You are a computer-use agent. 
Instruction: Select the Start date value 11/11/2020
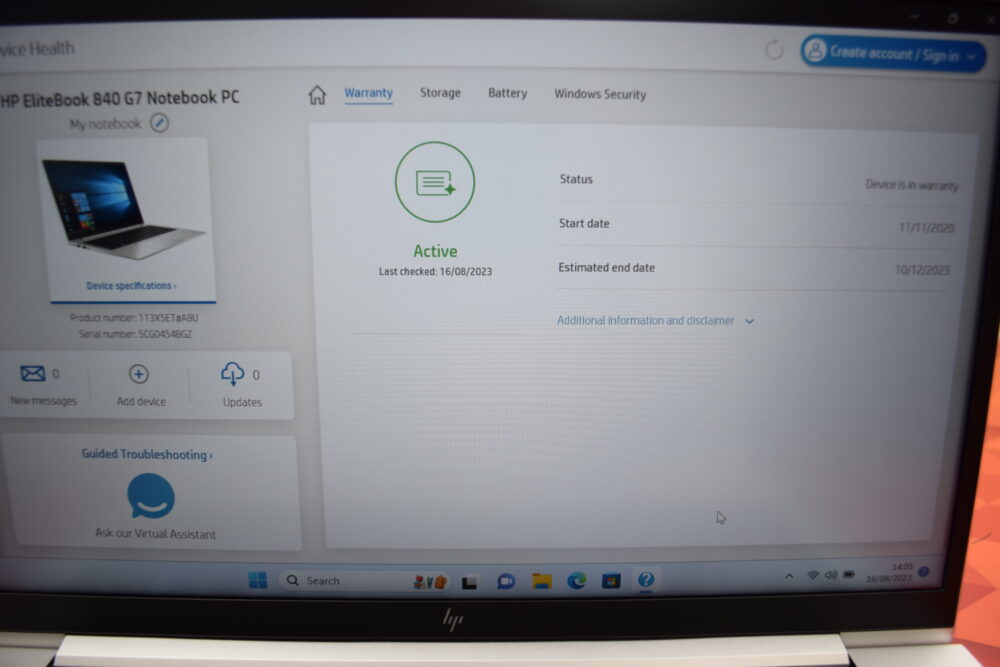coord(927,228)
